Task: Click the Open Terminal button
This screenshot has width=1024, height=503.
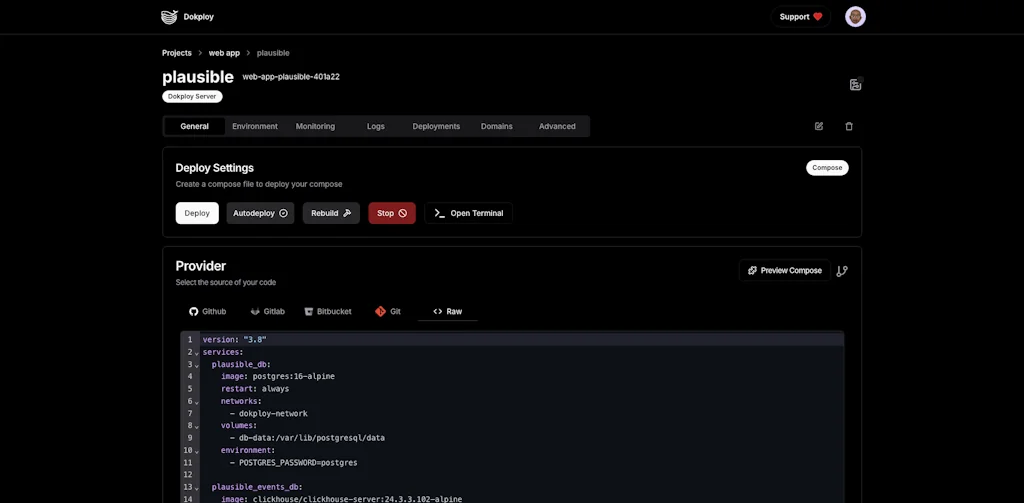Action: click(468, 213)
